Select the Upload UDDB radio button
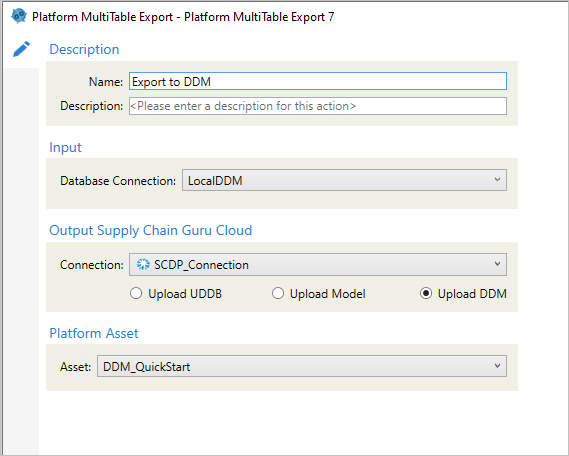 pos(136,293)
